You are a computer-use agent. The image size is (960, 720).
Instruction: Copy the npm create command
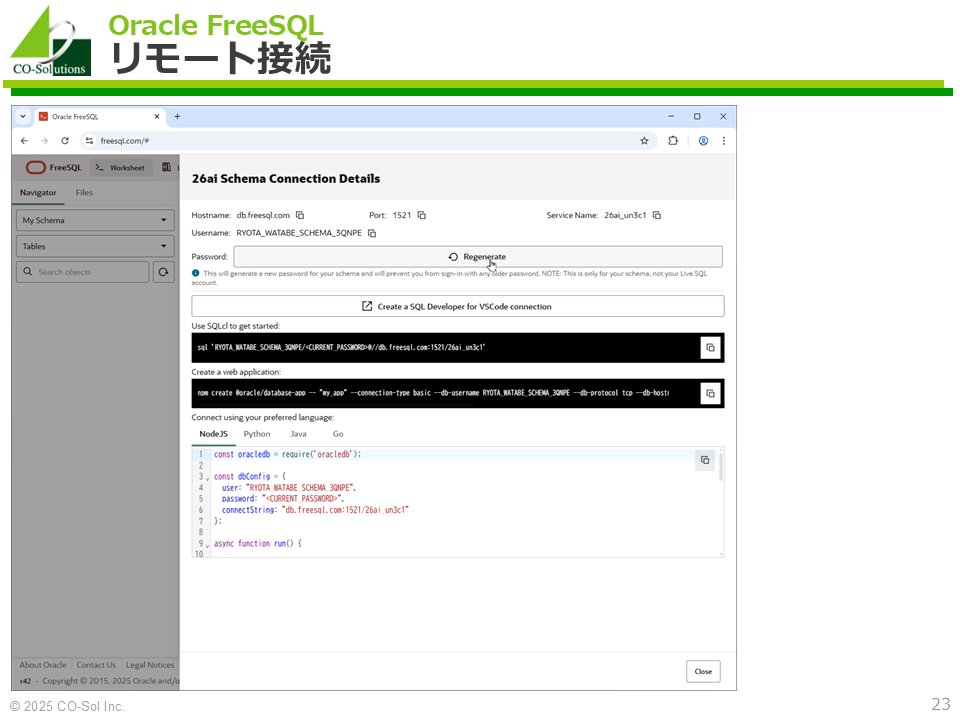(710, 393)
